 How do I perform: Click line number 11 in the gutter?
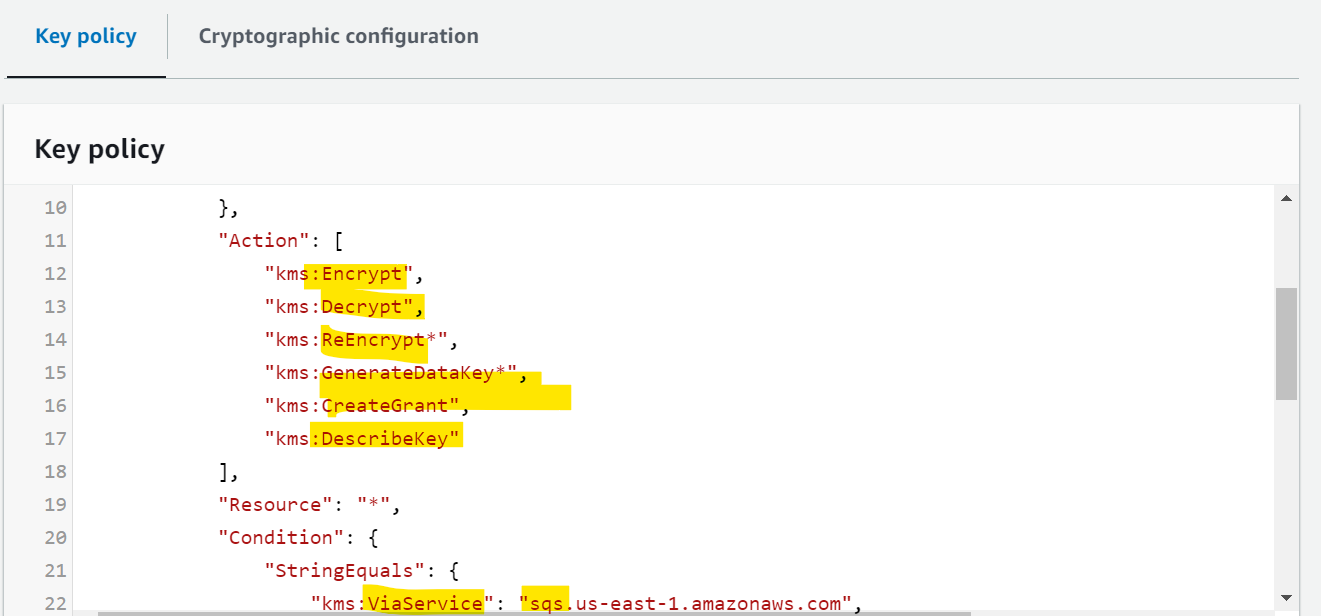coord(55,240)
